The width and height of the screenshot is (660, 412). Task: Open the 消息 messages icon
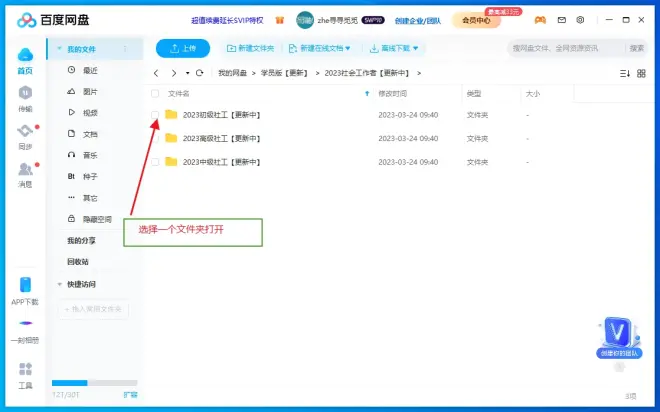[25, 170]
